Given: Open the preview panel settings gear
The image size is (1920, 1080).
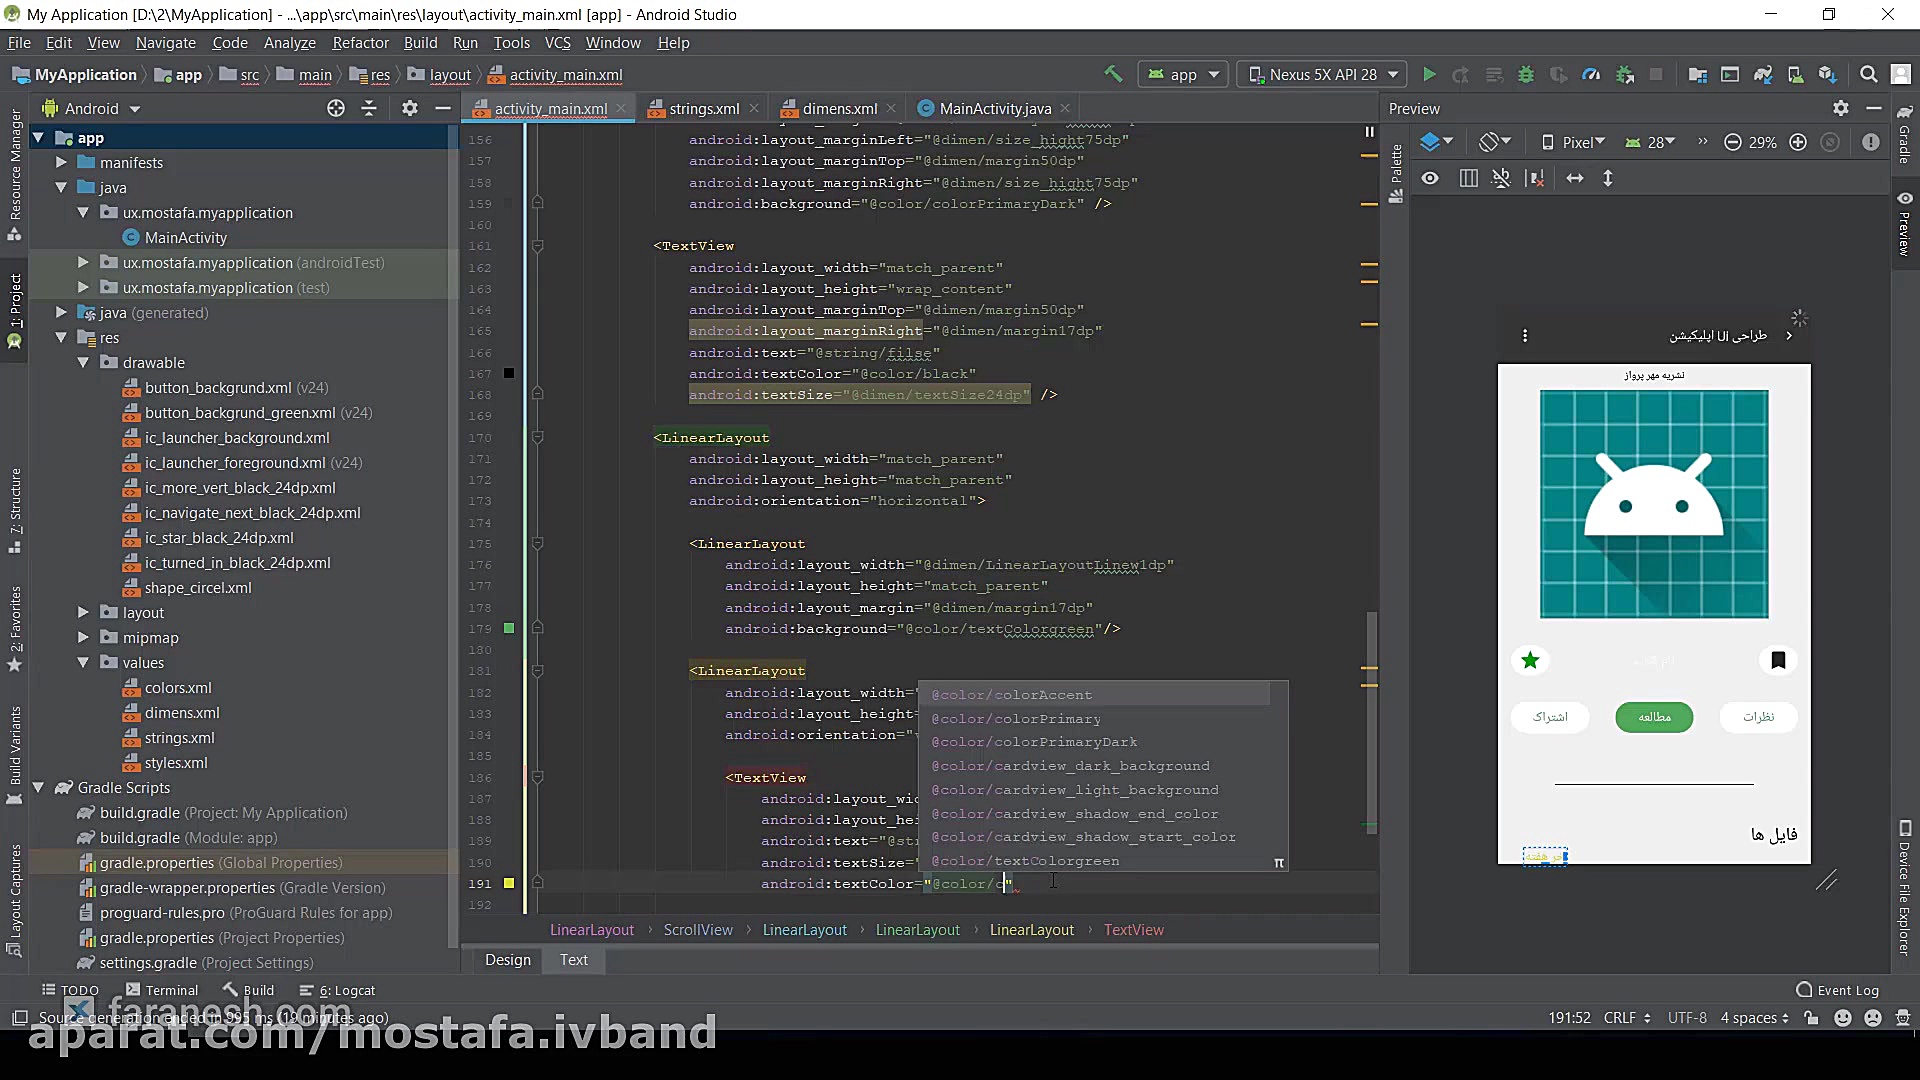Looking at the screenshot, I should (x=1841, y=108).
